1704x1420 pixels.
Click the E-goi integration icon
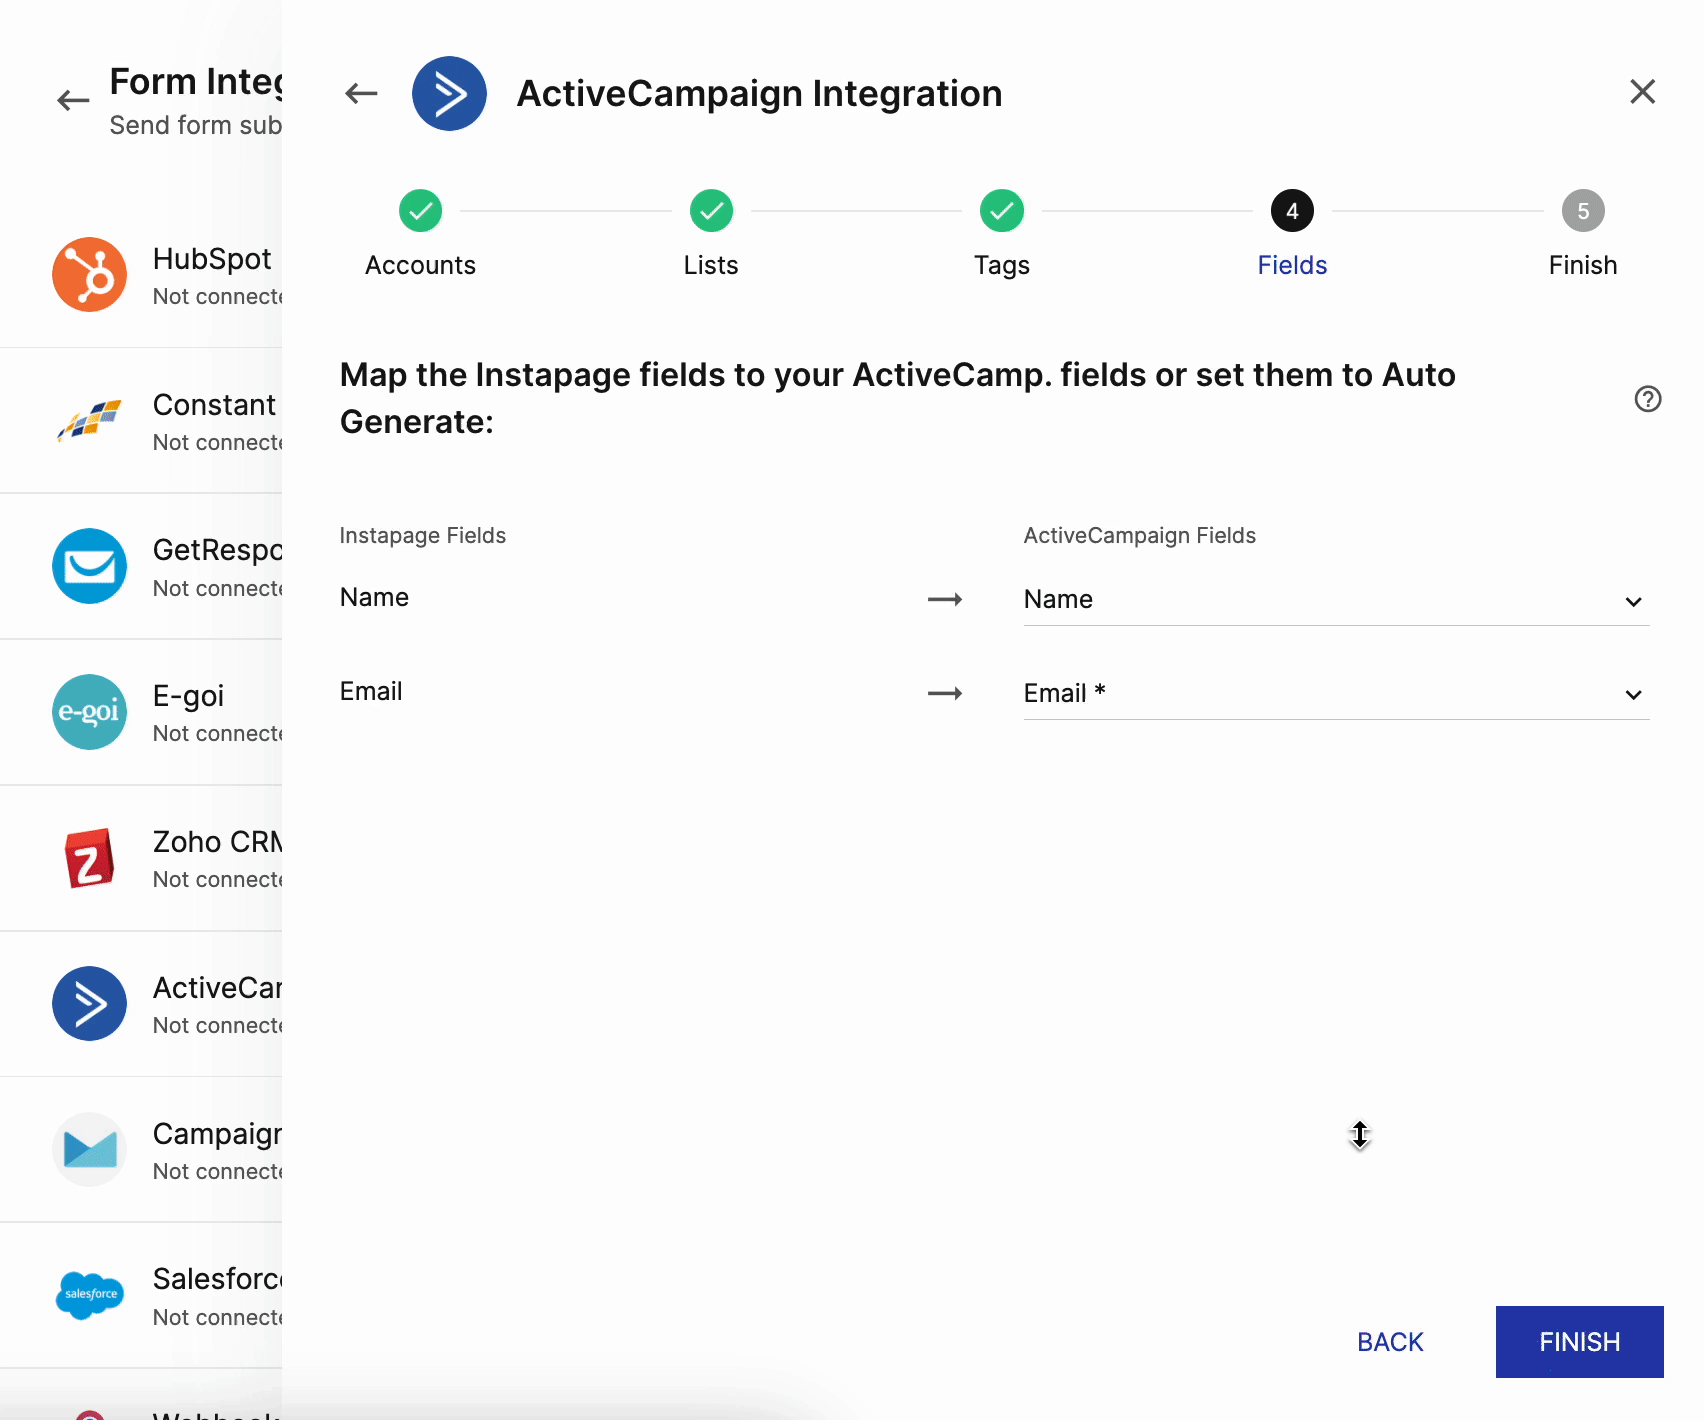[x=90, y=712]
